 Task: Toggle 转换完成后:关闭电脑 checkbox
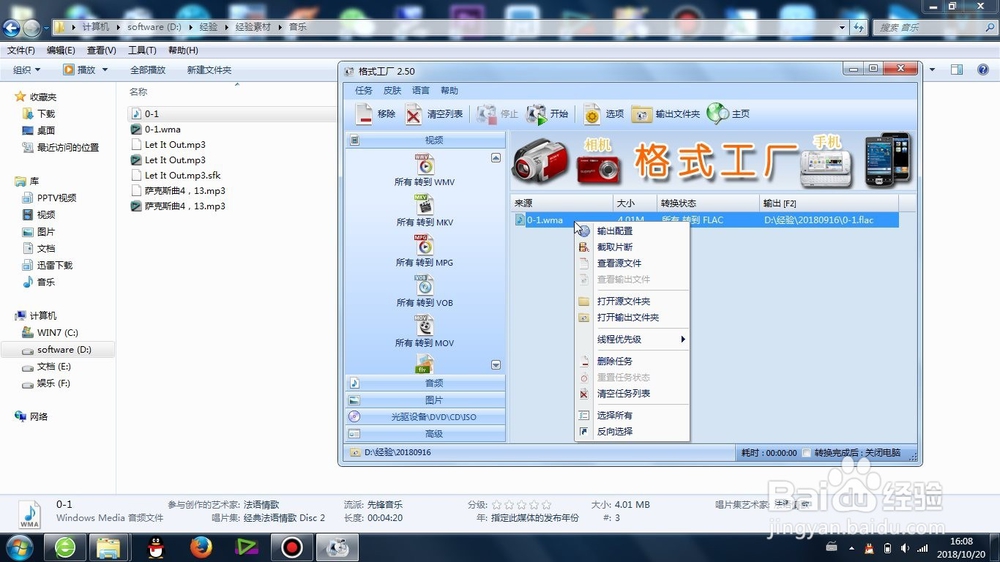point(807,453)
